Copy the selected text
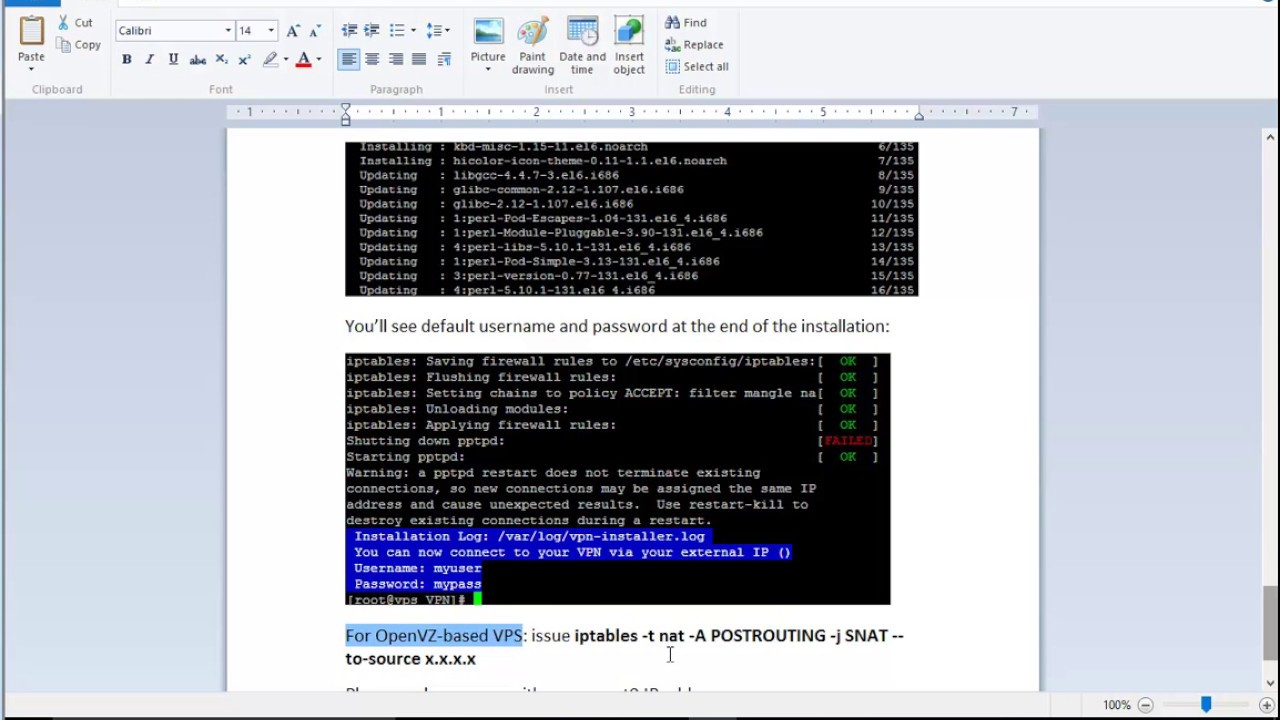Viewport: 1280px width, 720px height. [x=79, y=44]
